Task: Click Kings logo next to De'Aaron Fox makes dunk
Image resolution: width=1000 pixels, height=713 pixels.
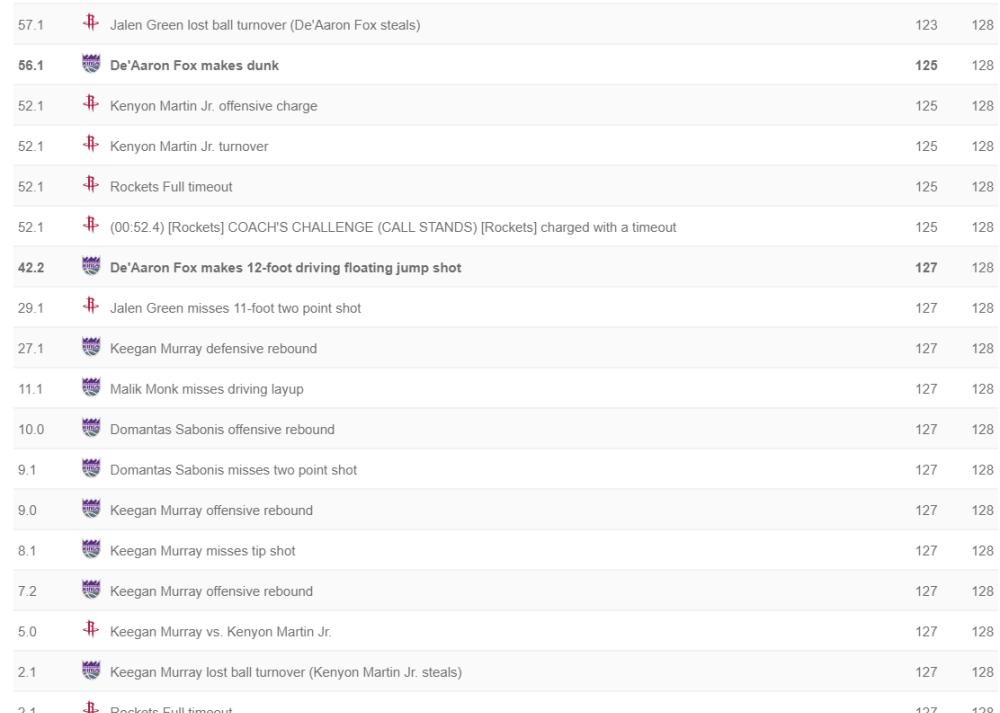Action: pos(91,64)
